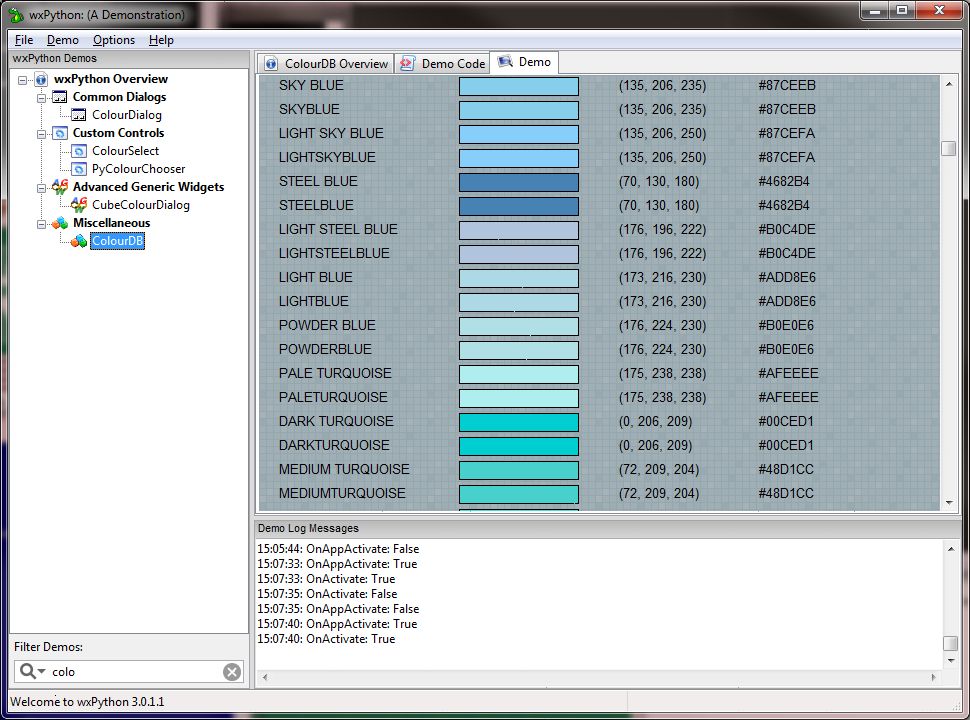Click the colour list scroll down arrow
The image size is (970, 720).
click(x=948, y=503)
